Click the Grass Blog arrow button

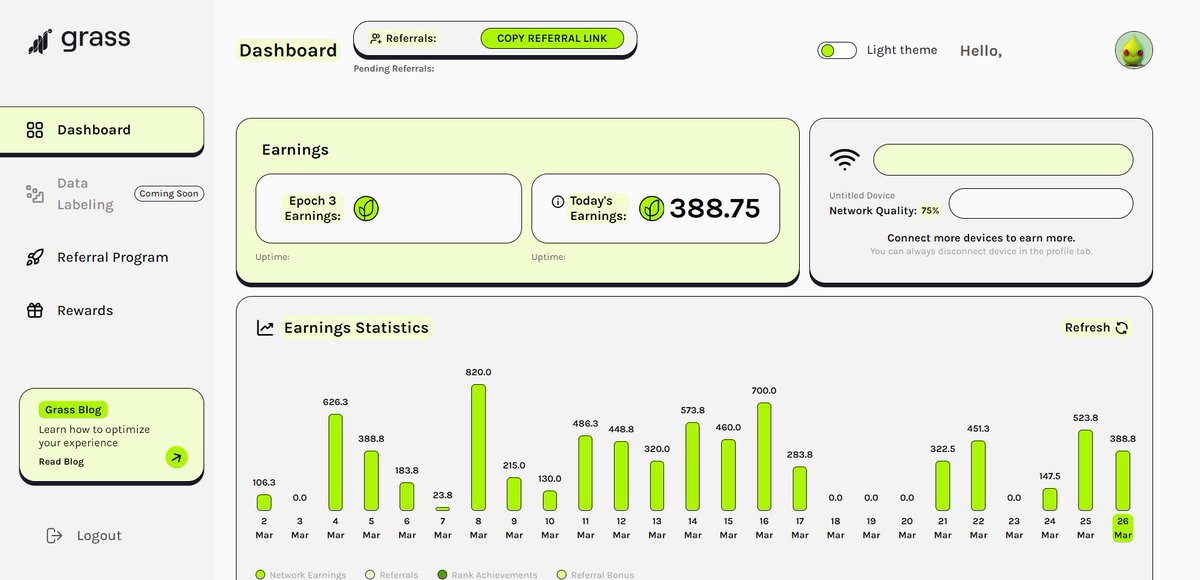pos(176,458)
